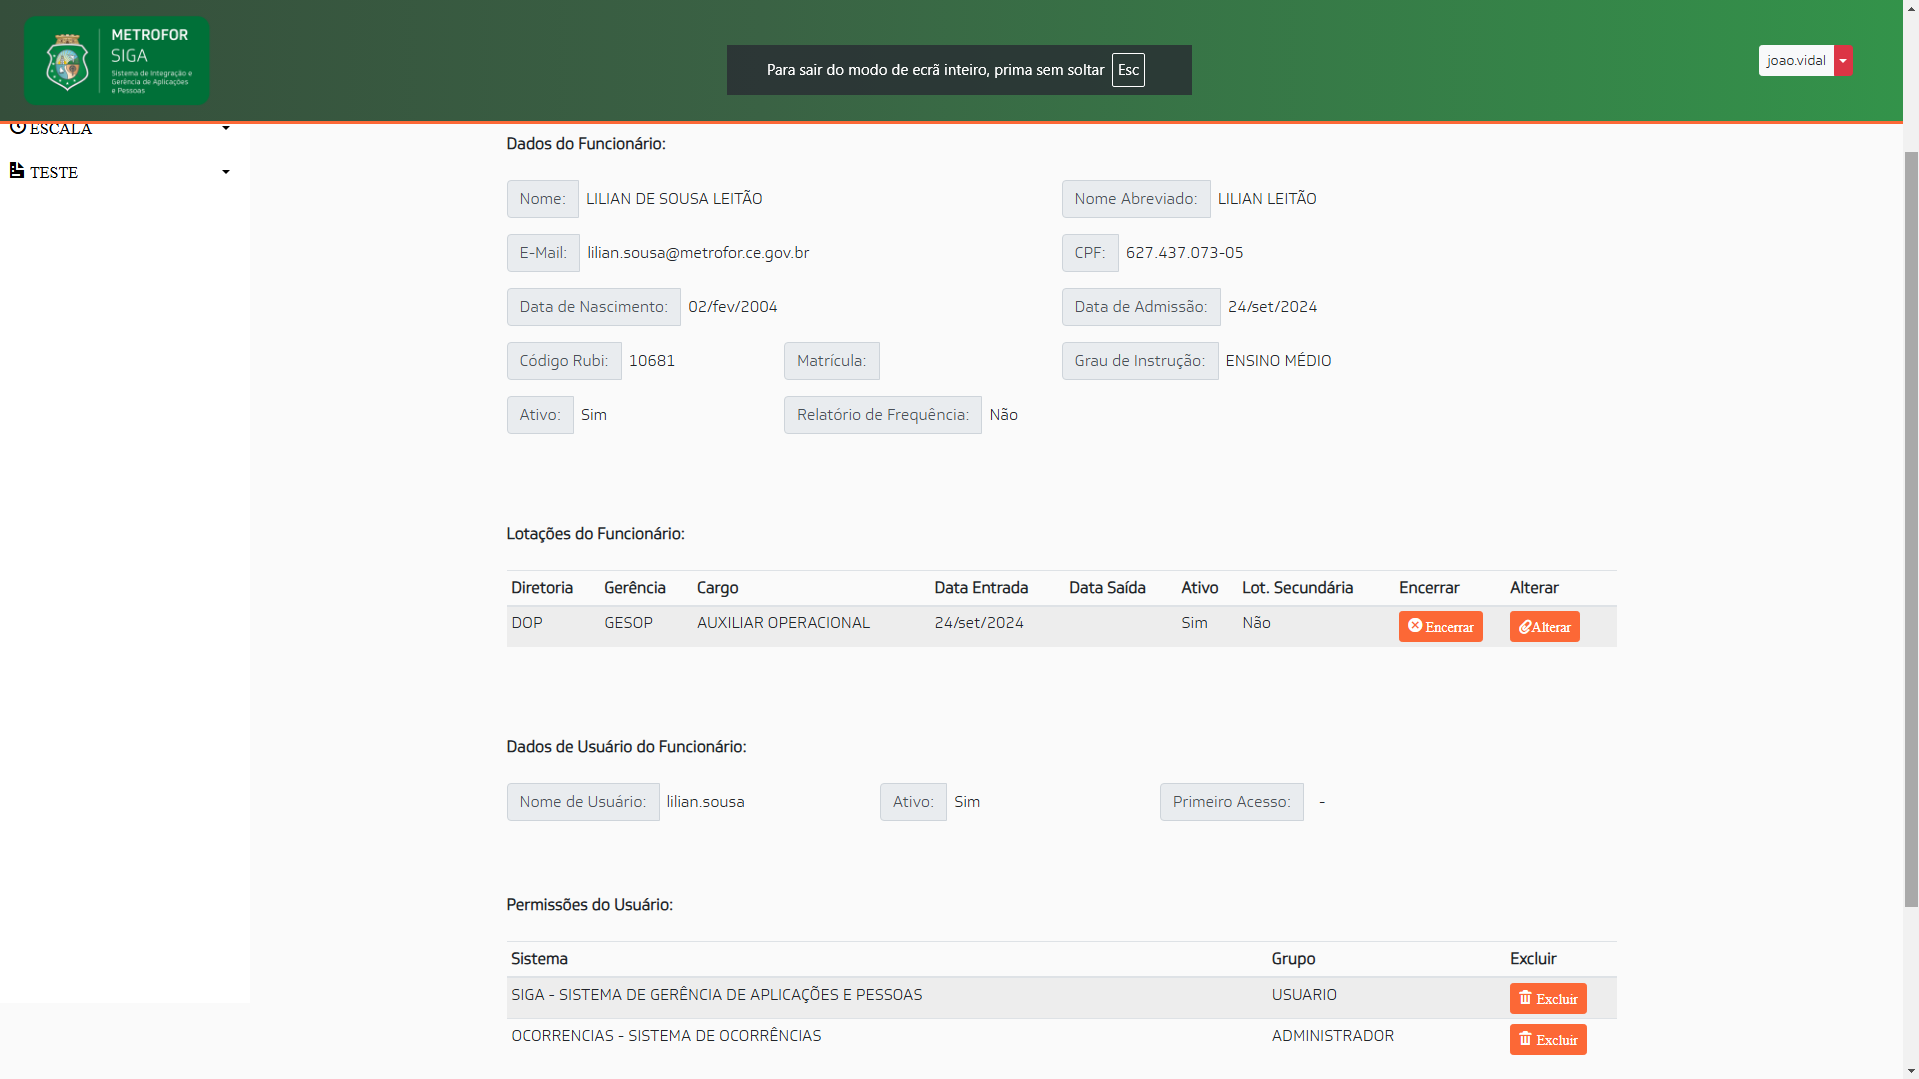The width and height of the screenshot is (1919, 1079).
Task: Click the Lot. Secundária column header
Action: 1297,588
